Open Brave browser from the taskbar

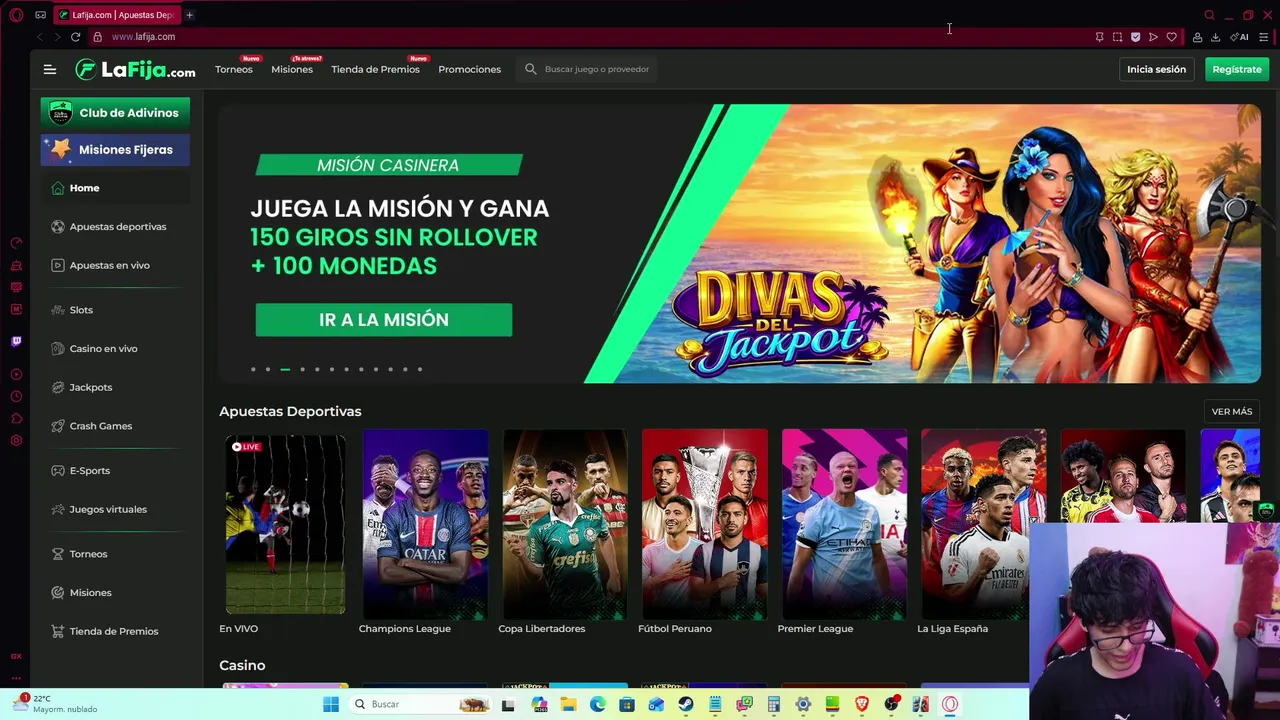point(862,704)
